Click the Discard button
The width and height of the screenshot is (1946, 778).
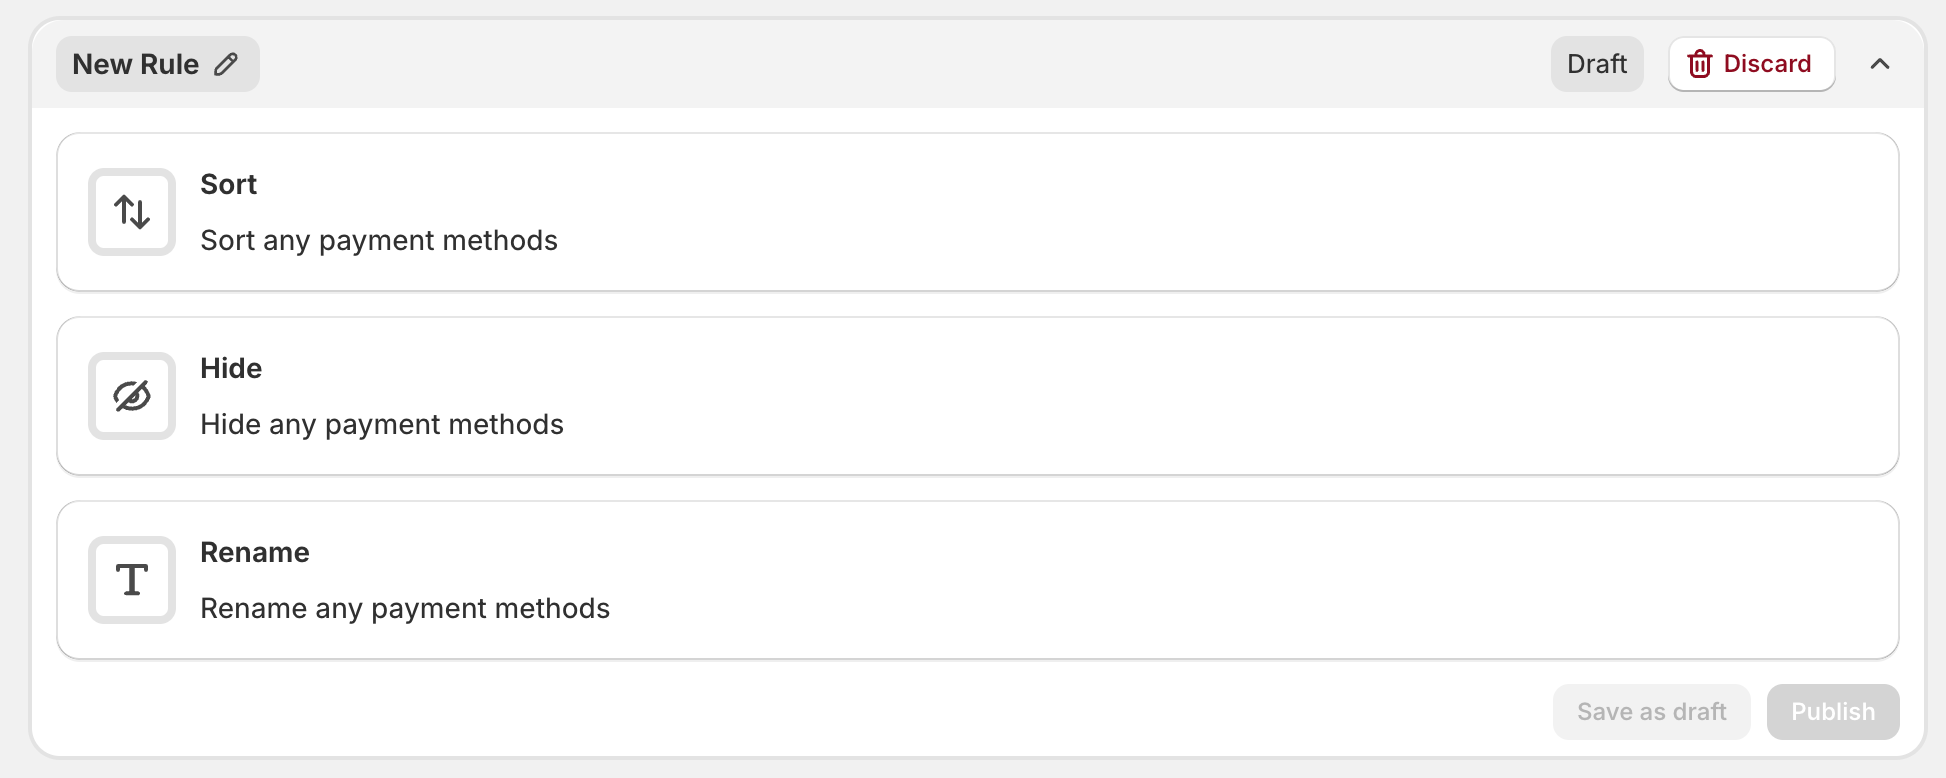[1752, 64]
